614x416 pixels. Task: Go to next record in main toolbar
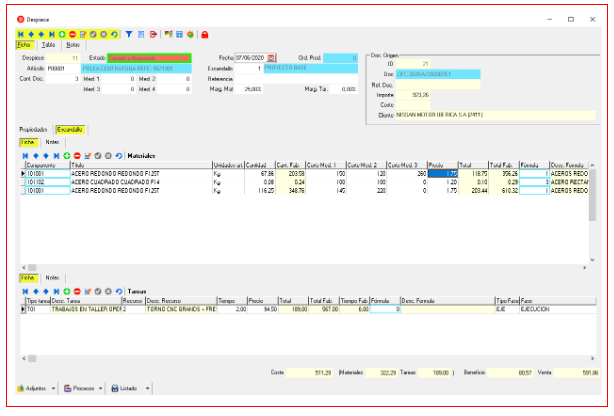pos(42,34)
